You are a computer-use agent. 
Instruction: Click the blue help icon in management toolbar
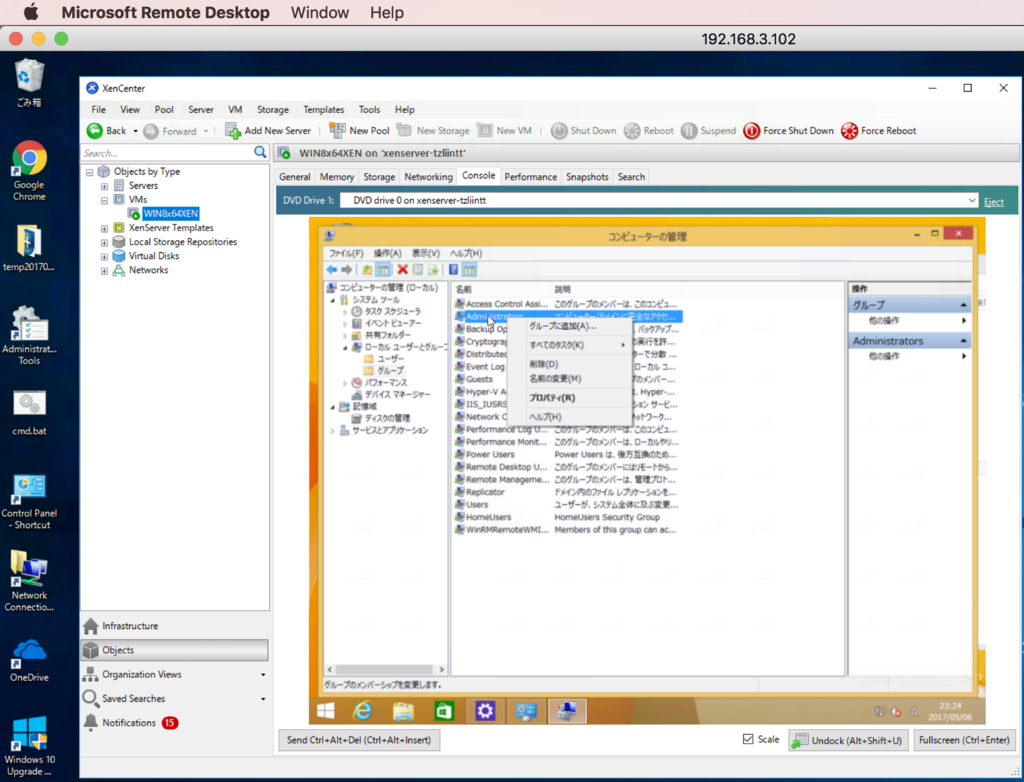[x=453, y=270]
